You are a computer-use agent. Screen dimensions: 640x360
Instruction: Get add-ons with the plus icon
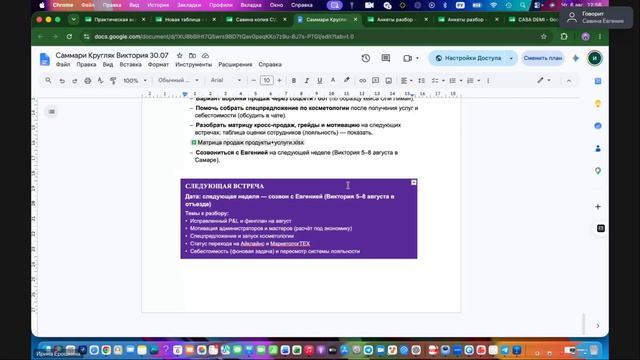pyautogui.click(x=598, y=207)
